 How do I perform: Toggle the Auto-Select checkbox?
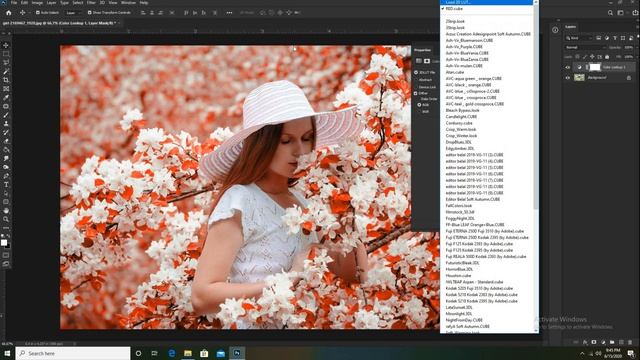point(38,13)
